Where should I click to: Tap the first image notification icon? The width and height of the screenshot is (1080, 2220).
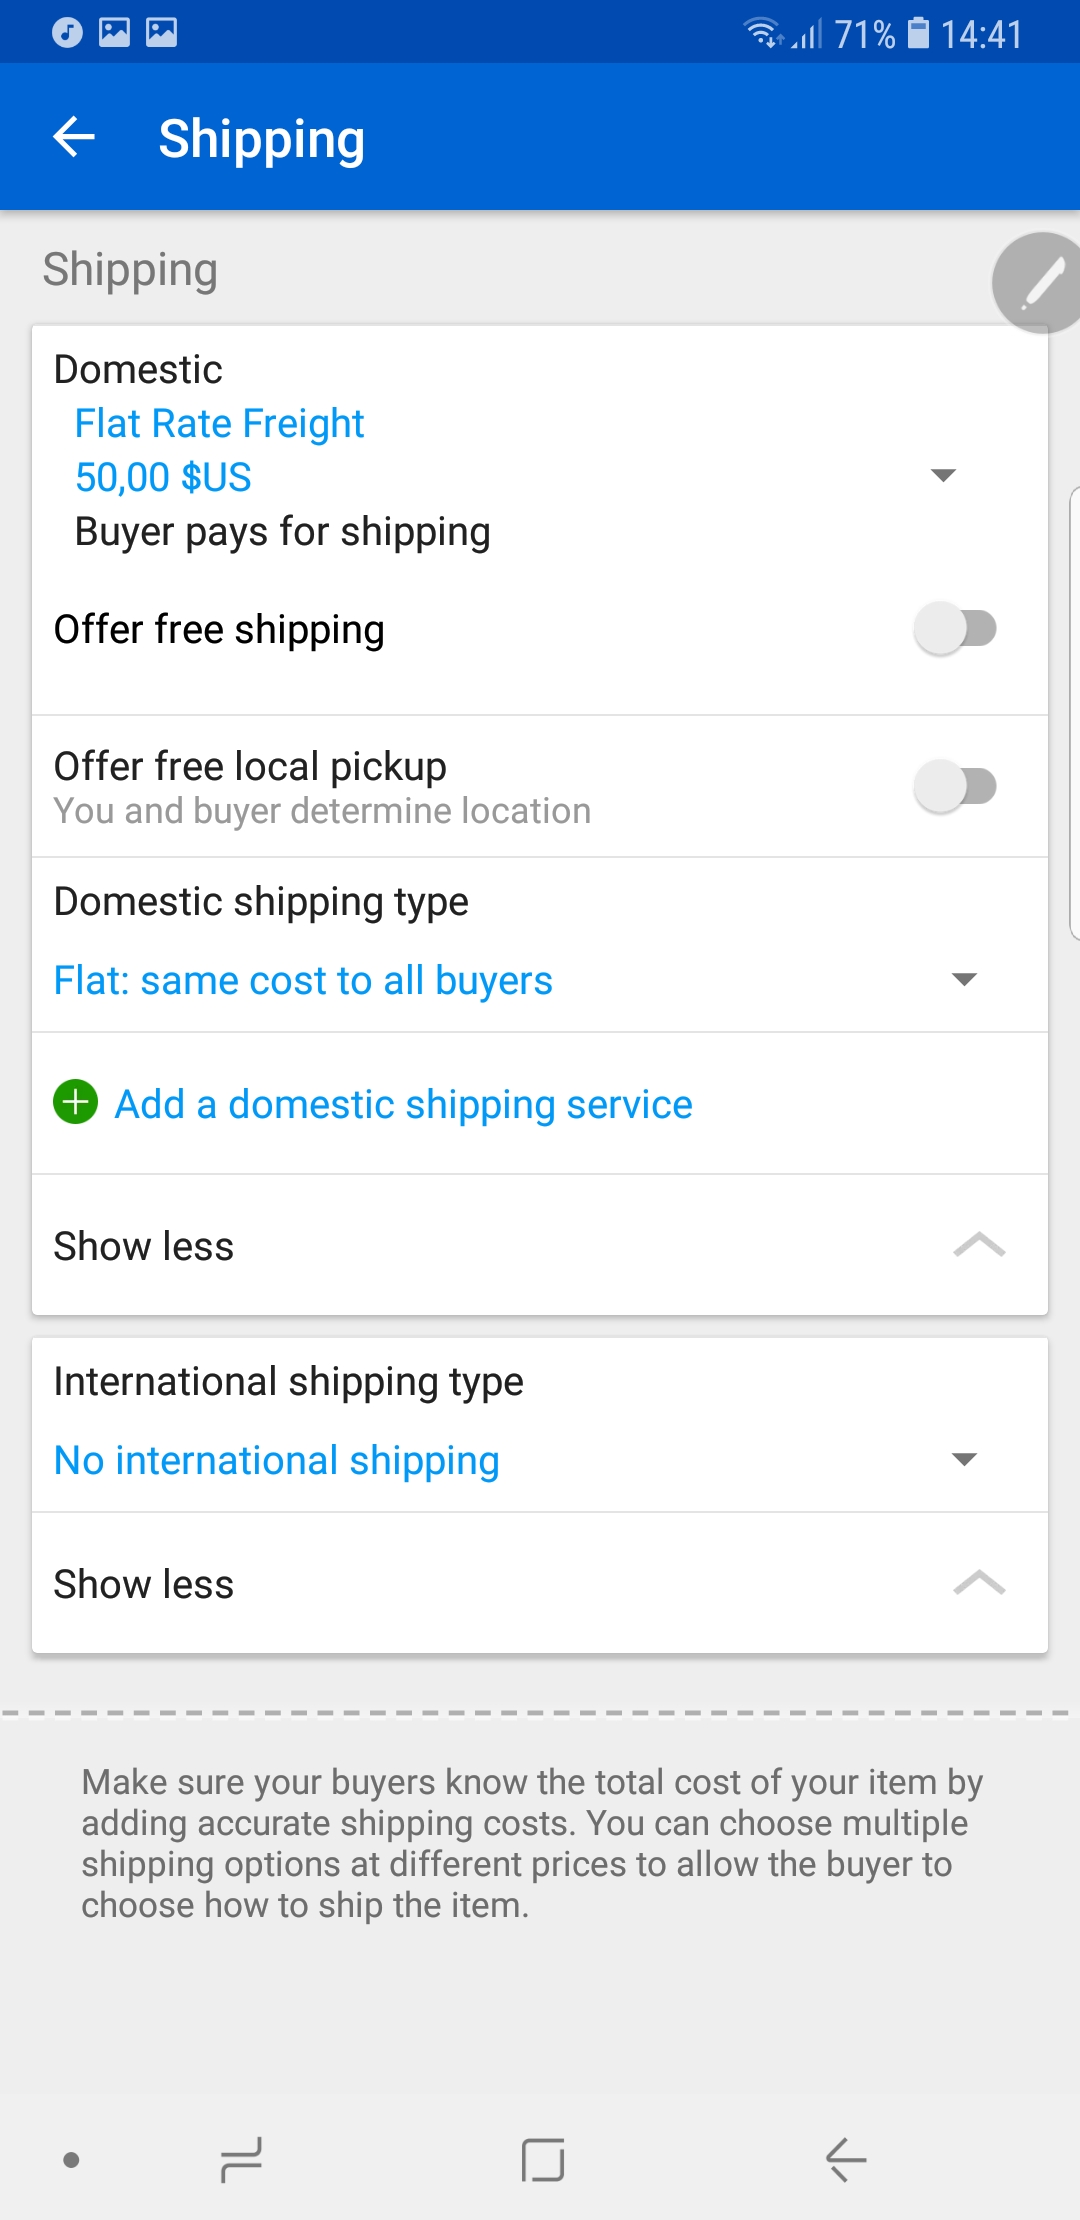point(114,33)
